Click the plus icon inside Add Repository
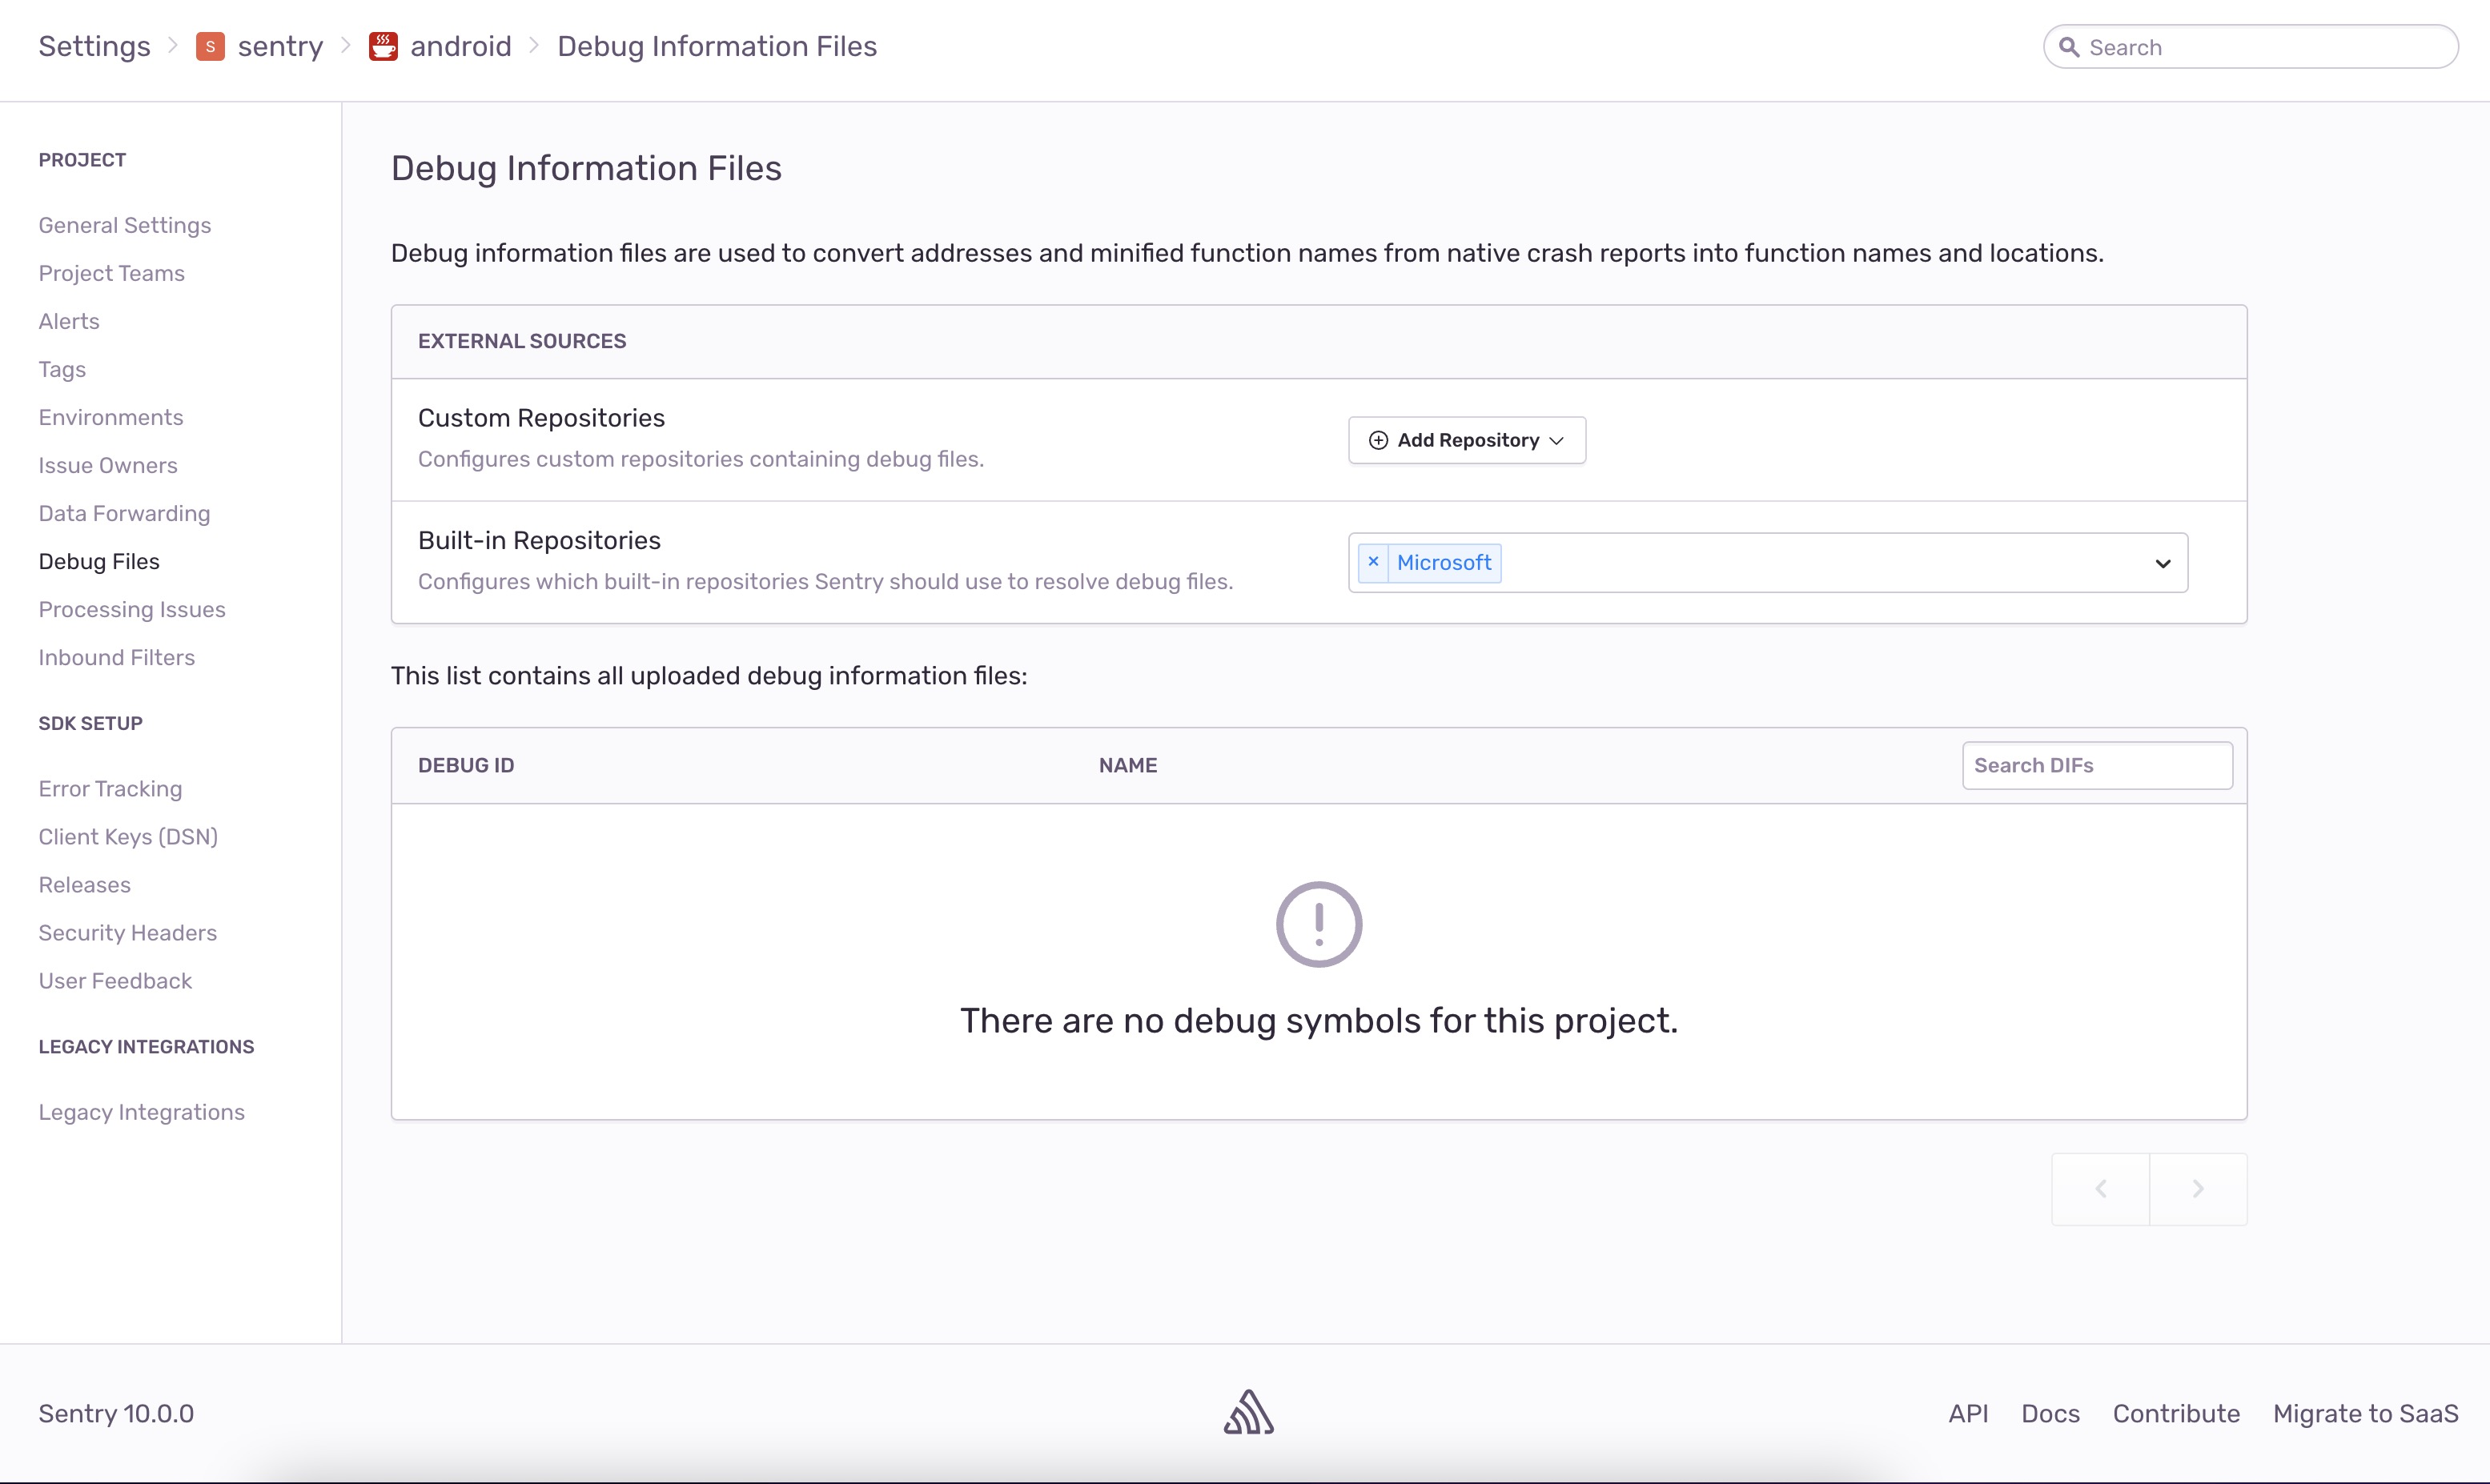This screenshot has height=1484, width=2490. 1378,440
